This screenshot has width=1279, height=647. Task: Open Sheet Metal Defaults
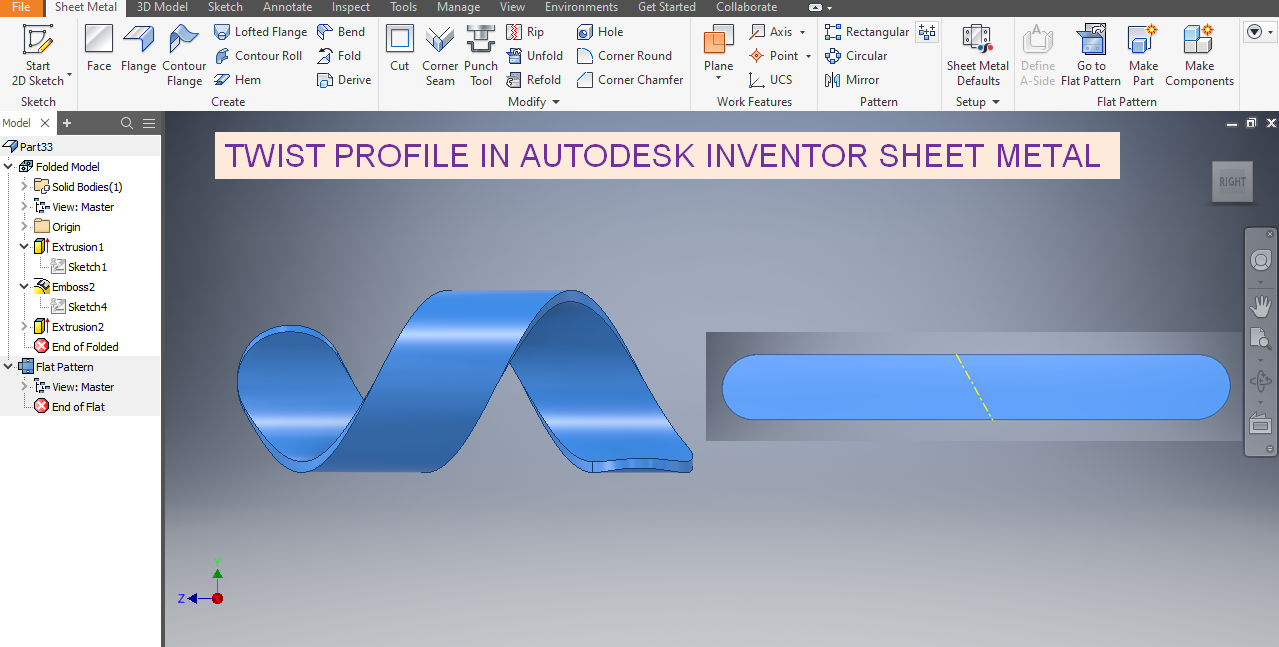[x=978, y=56]
